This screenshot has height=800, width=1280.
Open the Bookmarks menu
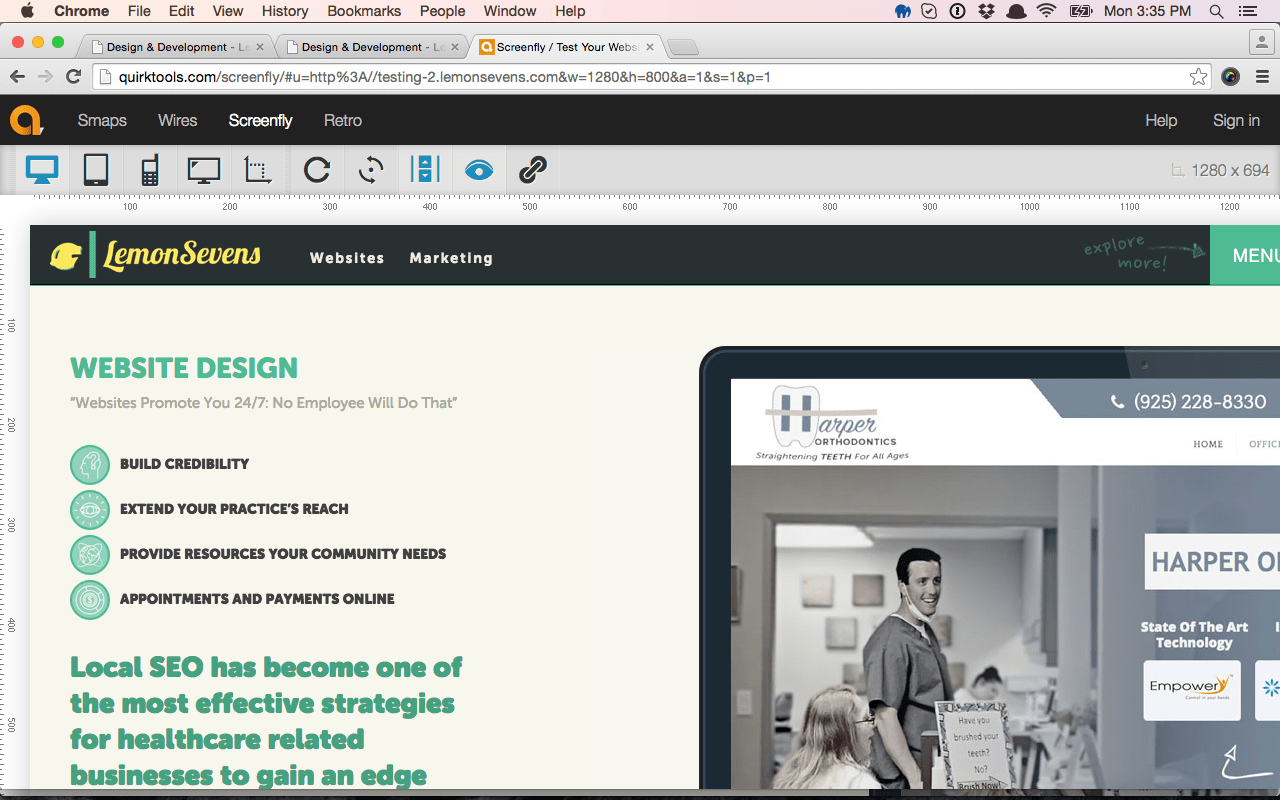(x=363, y=11)
